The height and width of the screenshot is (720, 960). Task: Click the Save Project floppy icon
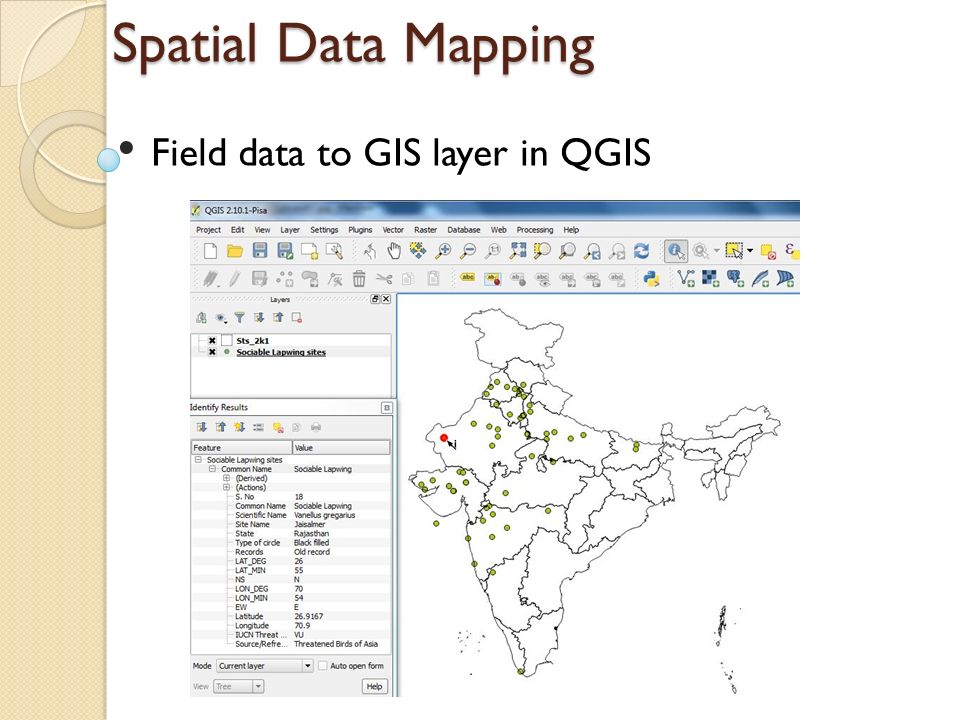[260, 250]
